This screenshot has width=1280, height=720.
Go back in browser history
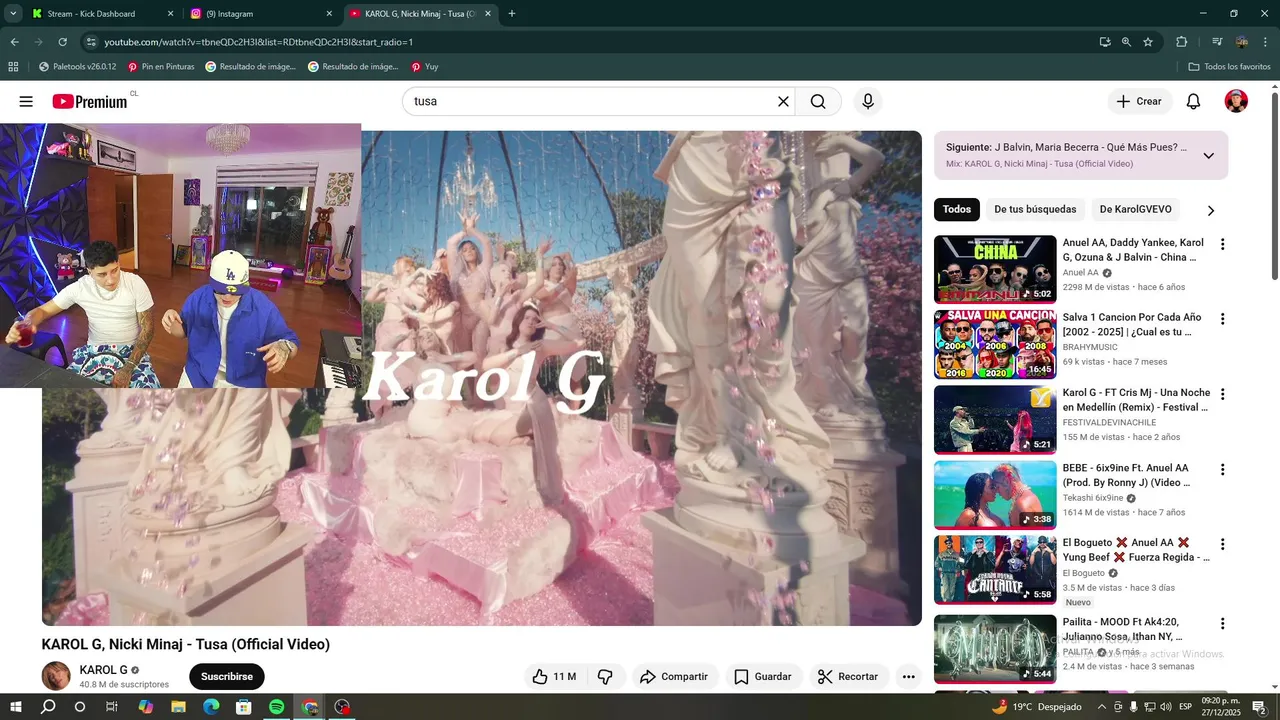coord(14,42)
